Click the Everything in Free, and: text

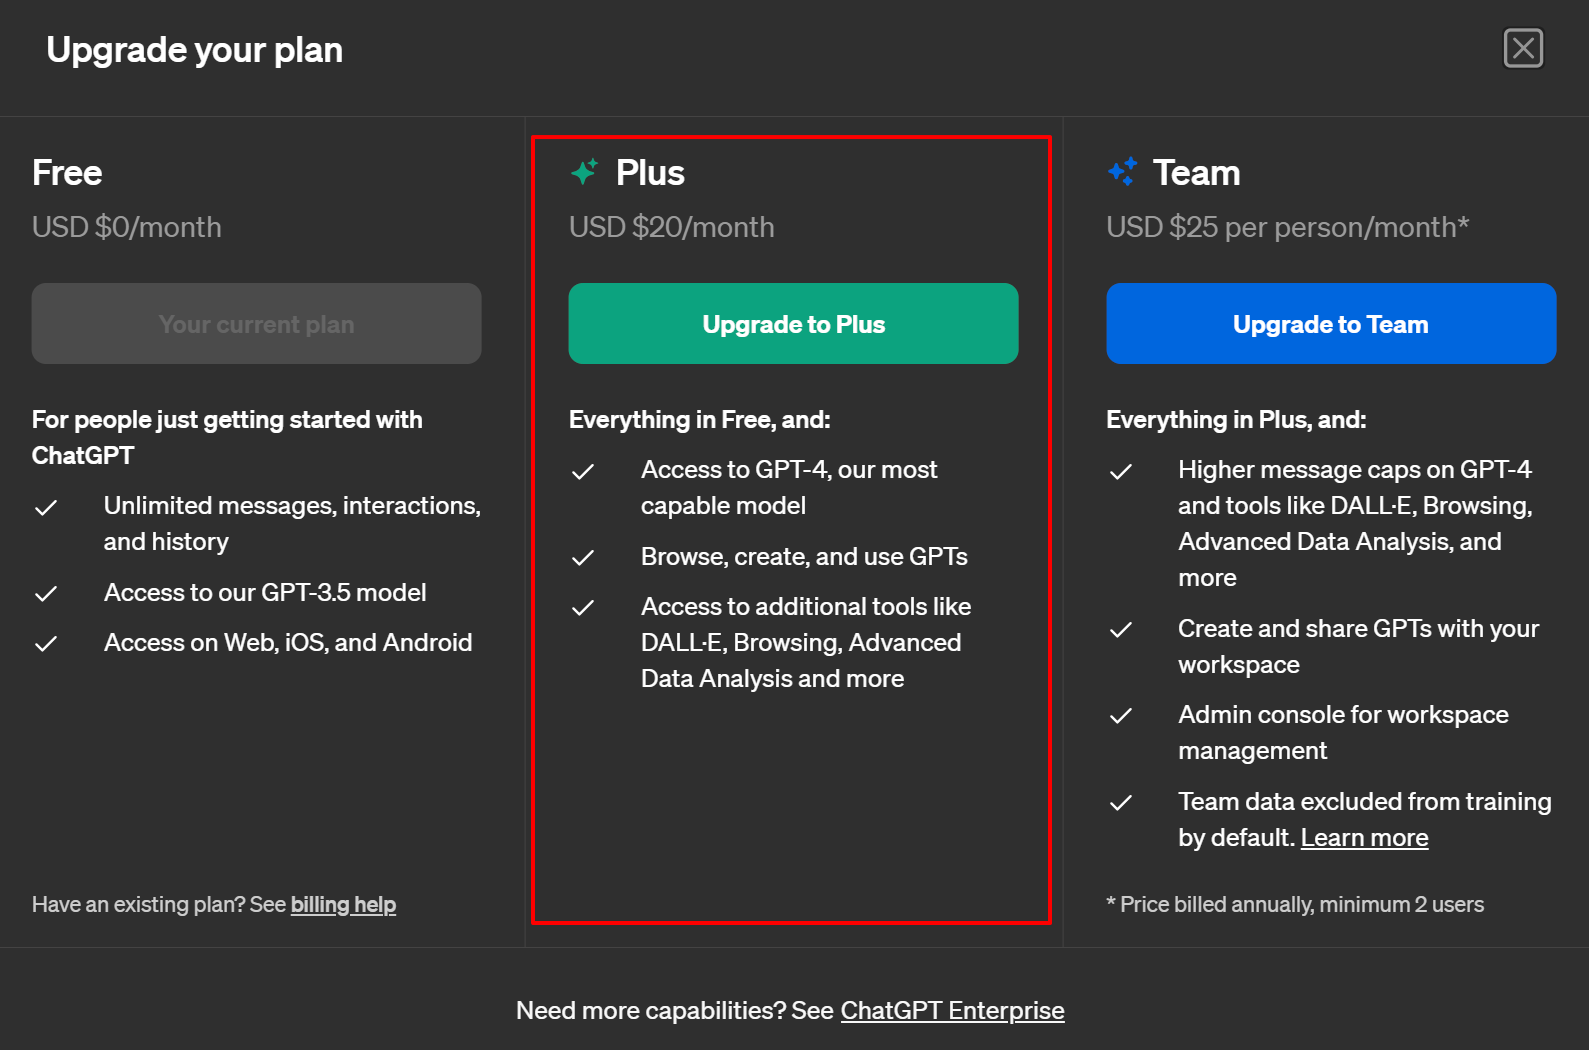point(700,419)
